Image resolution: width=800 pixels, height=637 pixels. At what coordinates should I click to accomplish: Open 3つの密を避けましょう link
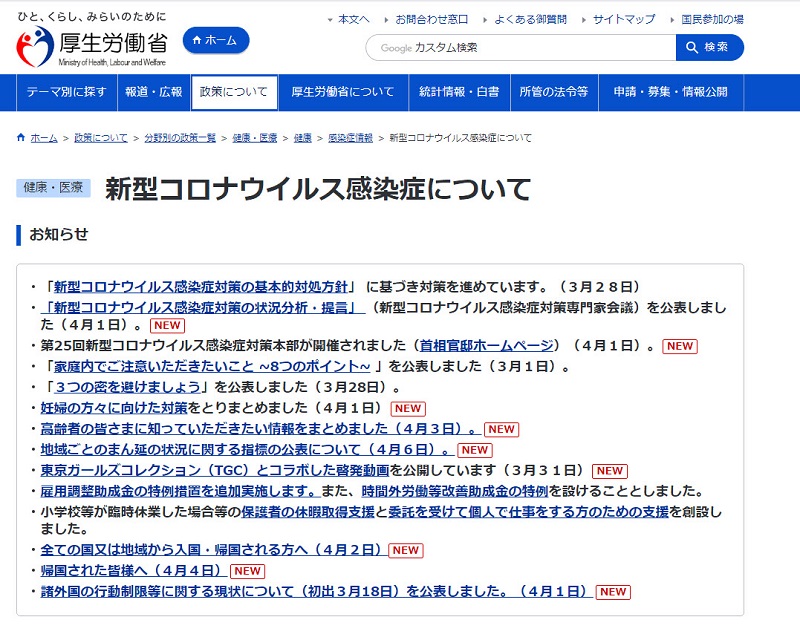[127, 387]
